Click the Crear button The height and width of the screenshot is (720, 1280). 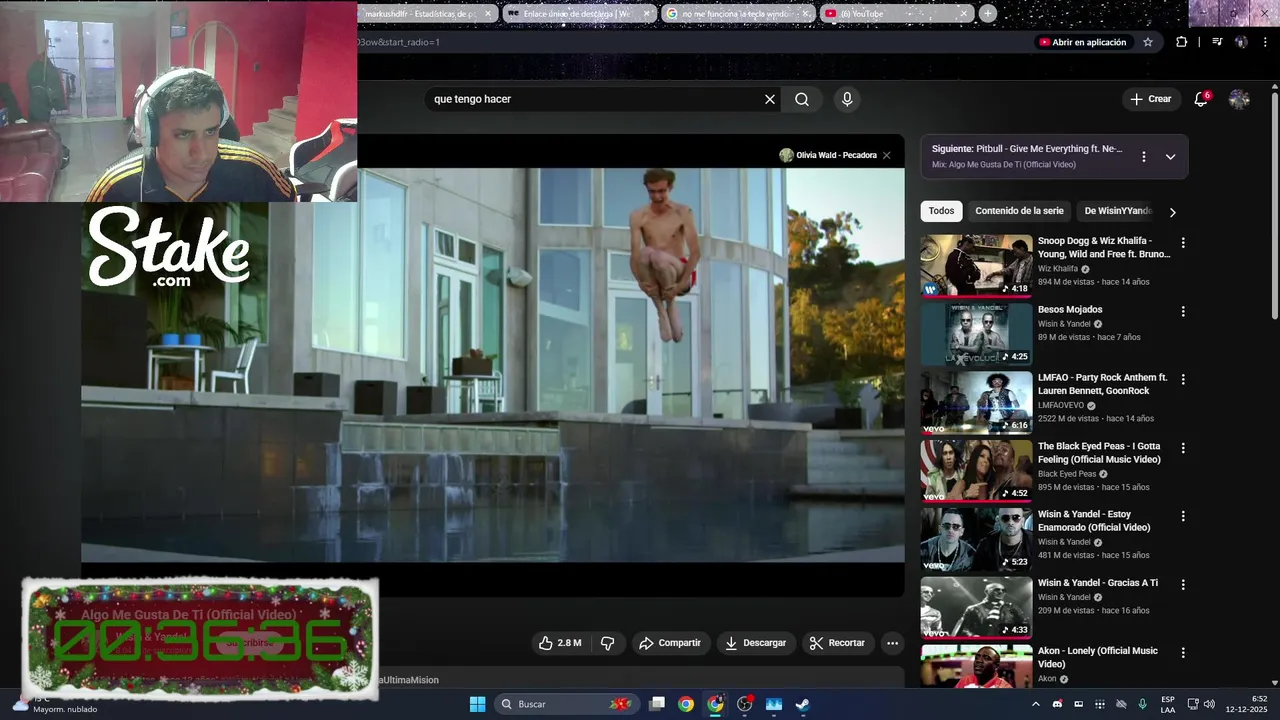point(1151,99)
